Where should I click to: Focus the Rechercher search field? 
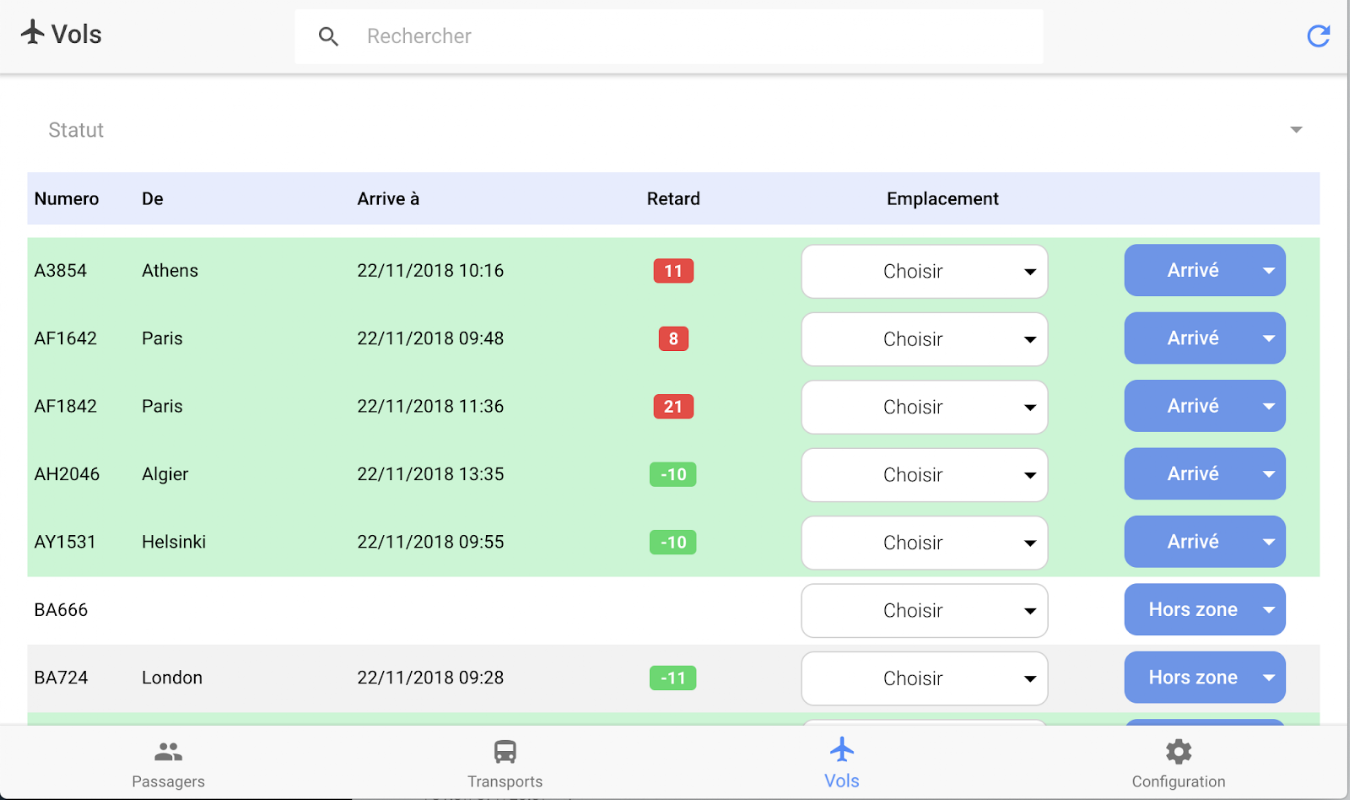pos(669,37)
